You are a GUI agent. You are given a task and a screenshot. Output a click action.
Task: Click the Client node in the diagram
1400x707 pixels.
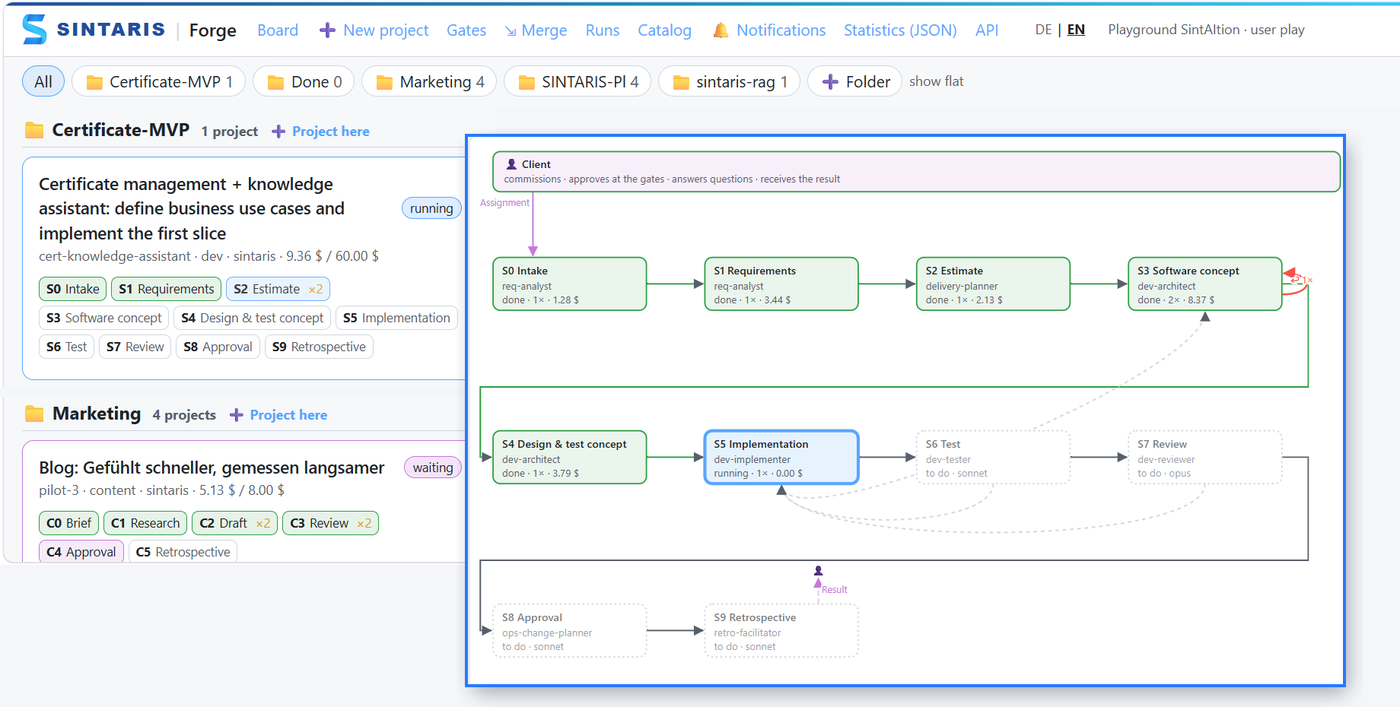coord(916,171)
